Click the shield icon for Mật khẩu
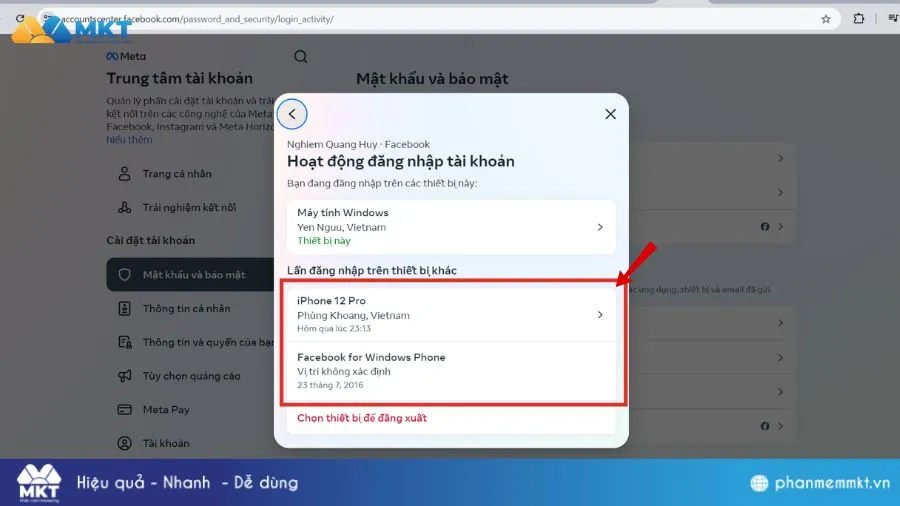The width and height of the screenshot is (900, 506). tap(125, 274)
